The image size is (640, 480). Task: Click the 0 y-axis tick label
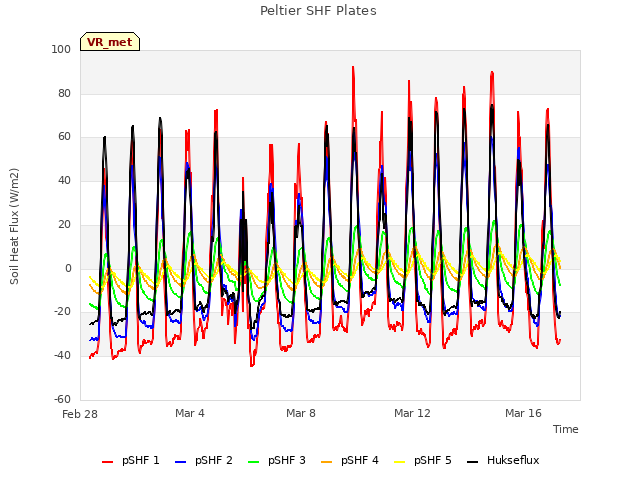click(x=68, y=269)
